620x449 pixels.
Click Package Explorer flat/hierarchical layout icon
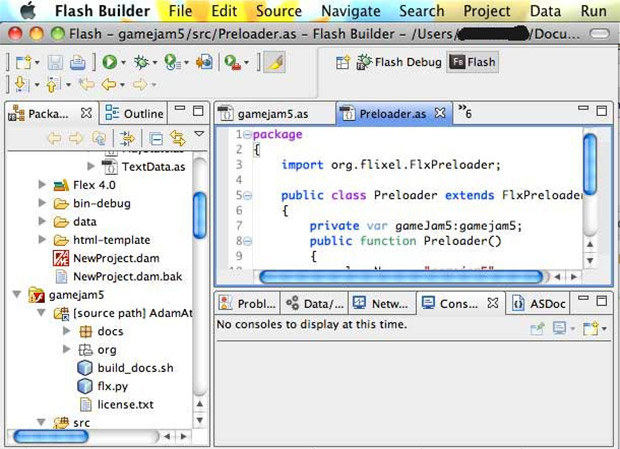click(127, 138)
